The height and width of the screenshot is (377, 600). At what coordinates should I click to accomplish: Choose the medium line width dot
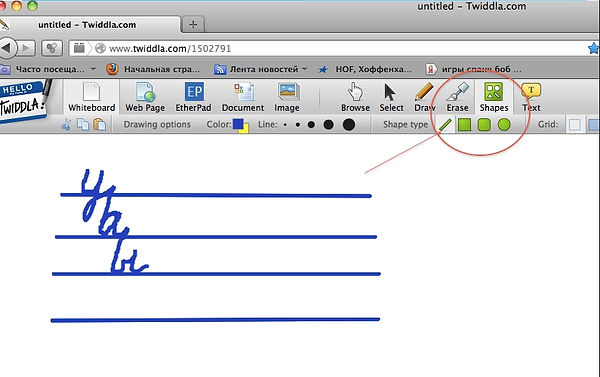pyautogui.click(x=311, y=125)
